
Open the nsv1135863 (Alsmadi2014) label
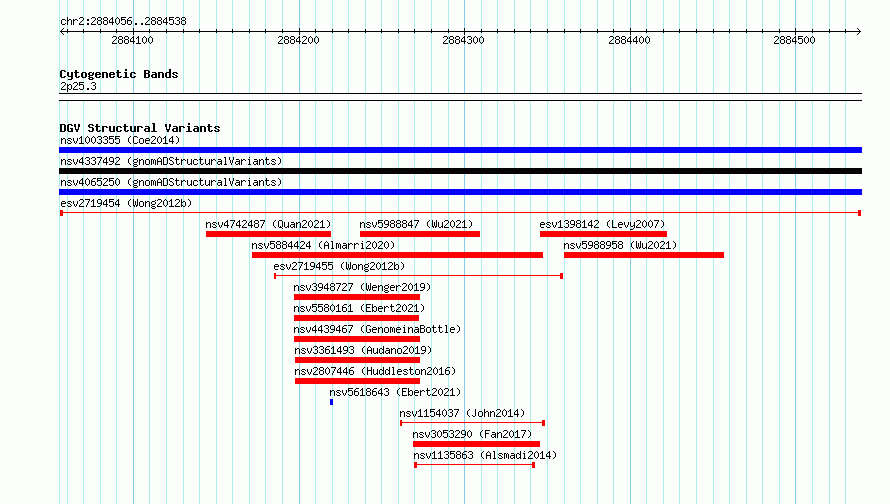point(485,455)
